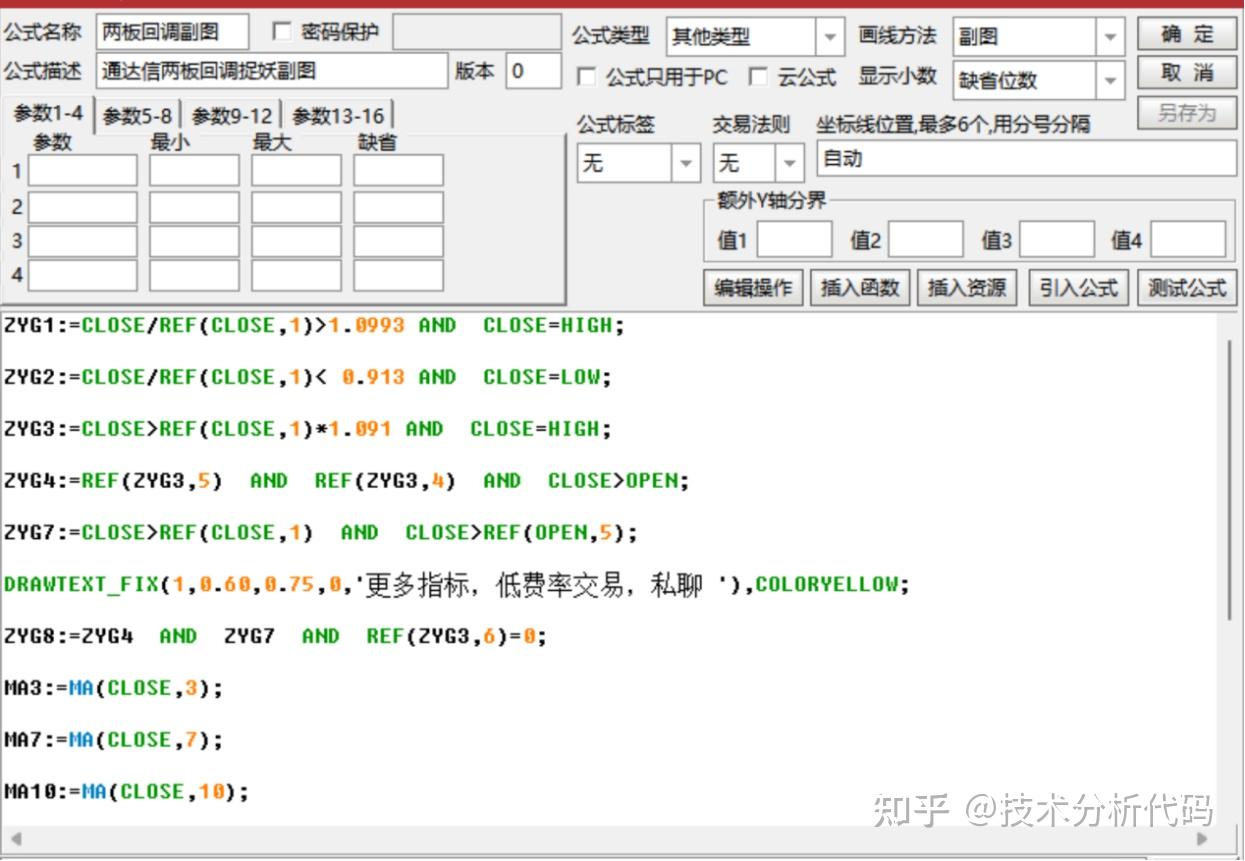The width and height of the screenshot is (1245, 861).
Task: Click the 版本 number field
Action: pos(533,71)
